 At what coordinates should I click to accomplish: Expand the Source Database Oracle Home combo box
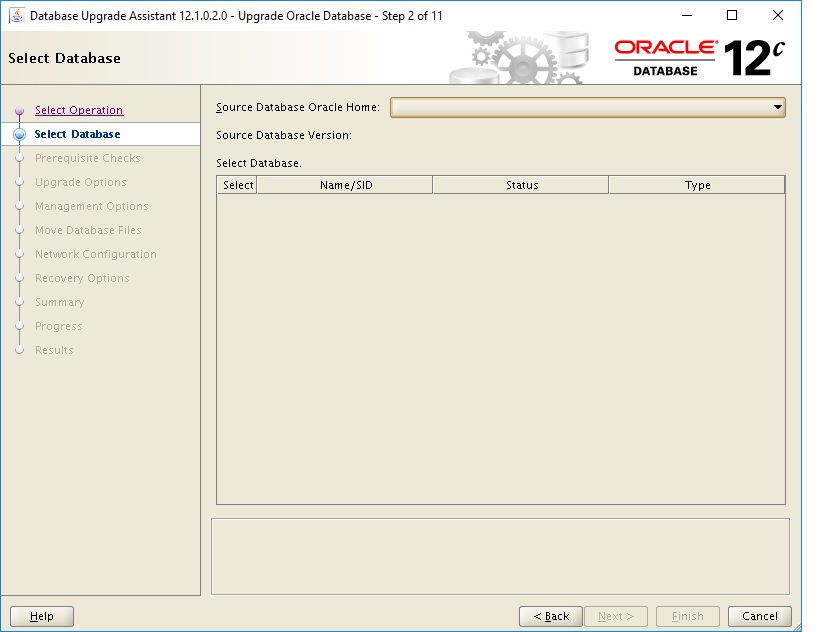[590, 107]
